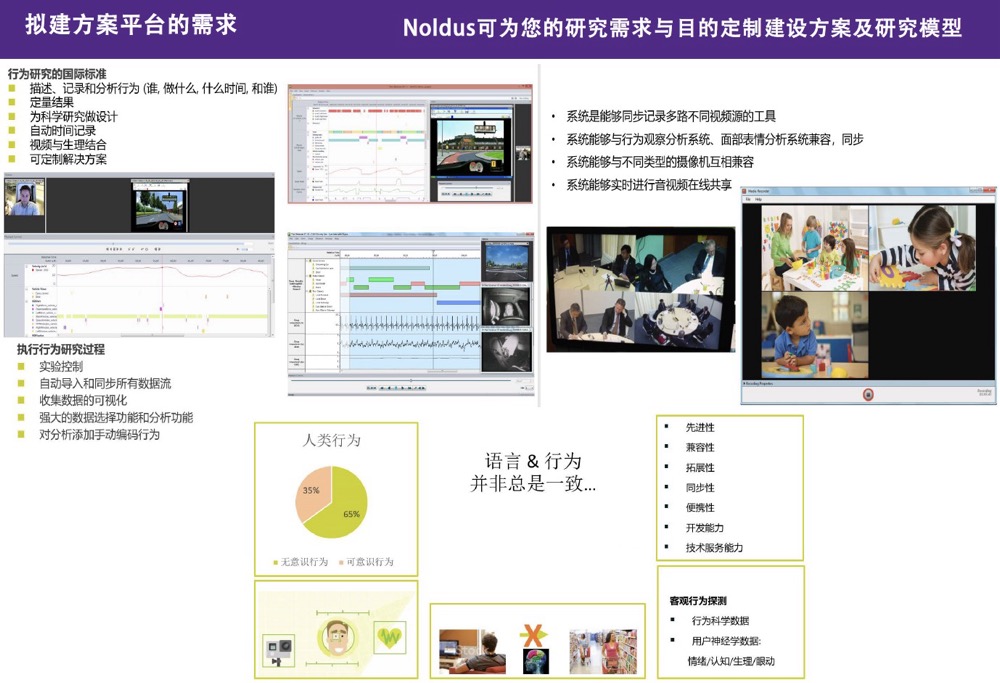Image resolution: width=1000 pixels, height=683 pixels.
Task: Click the infrared driver face camera view
Action: tap(506, 307)
